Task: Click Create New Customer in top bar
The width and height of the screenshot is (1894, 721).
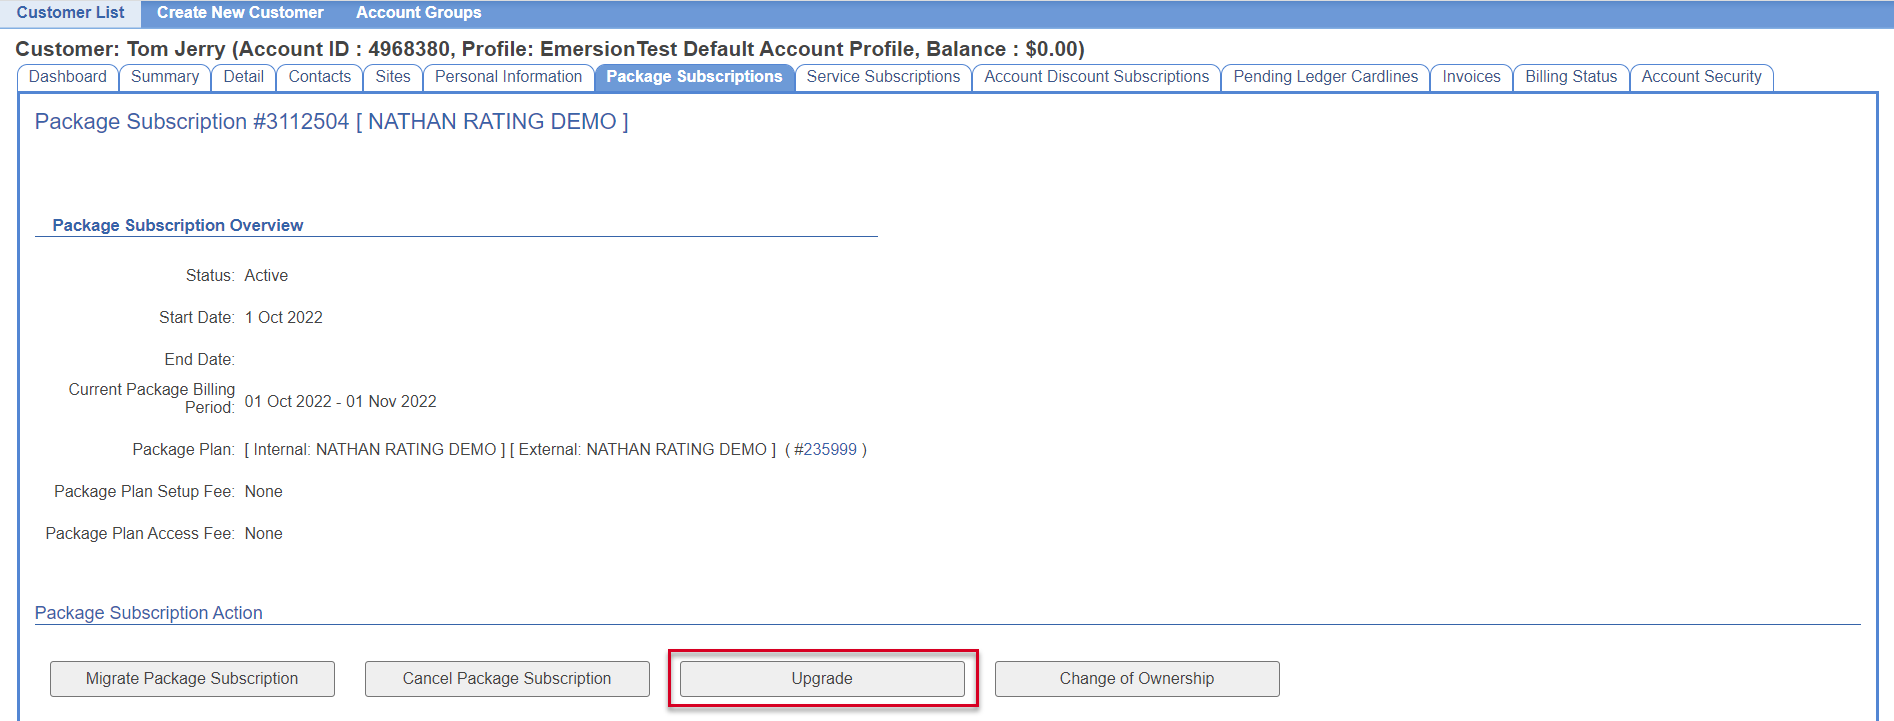Action: (240, 13)
